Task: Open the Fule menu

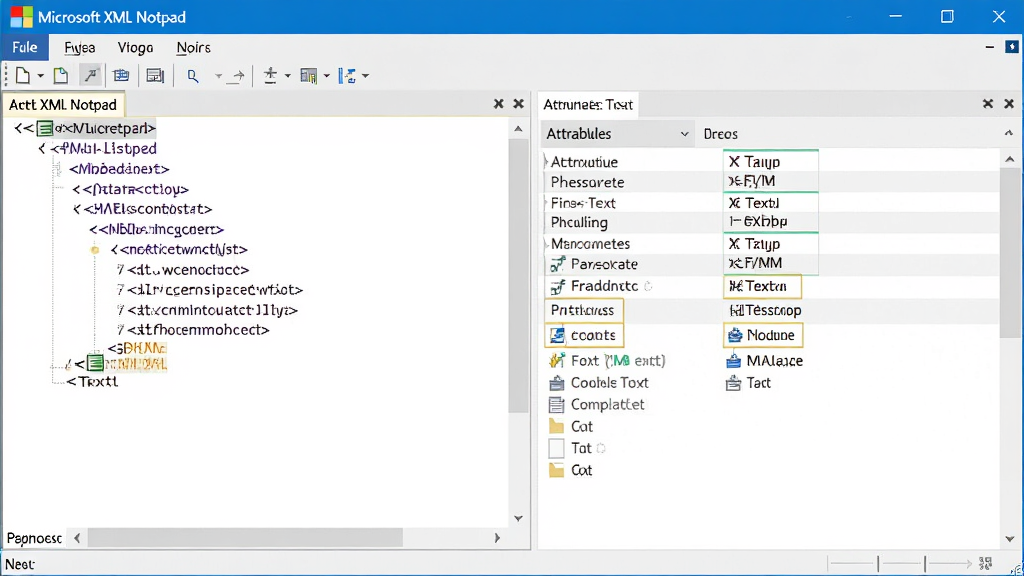Action: (25, 48)
